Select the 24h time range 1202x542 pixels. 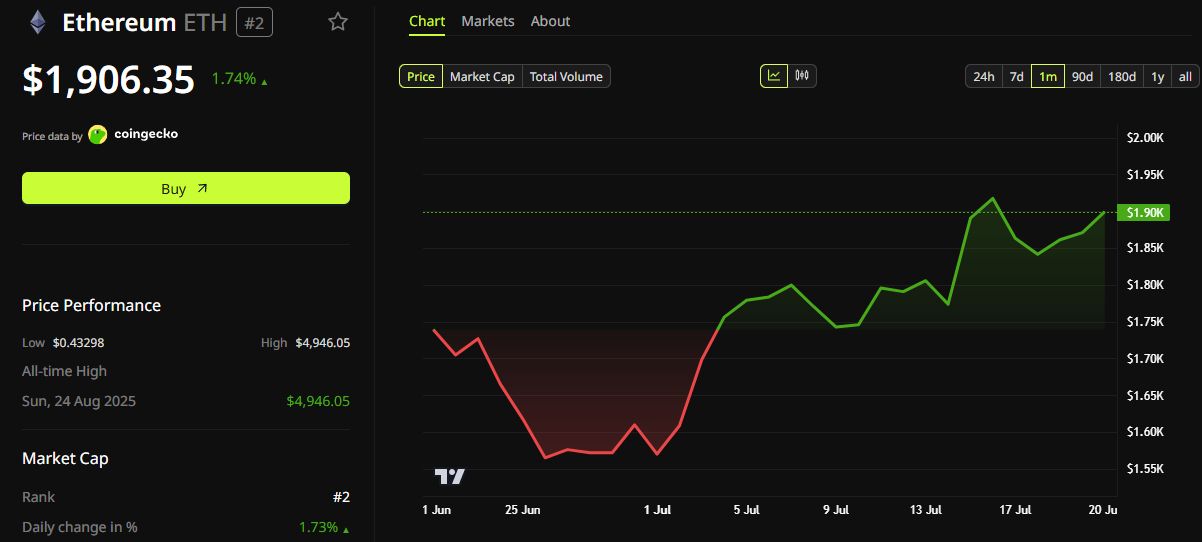click(x=984, y=76)
